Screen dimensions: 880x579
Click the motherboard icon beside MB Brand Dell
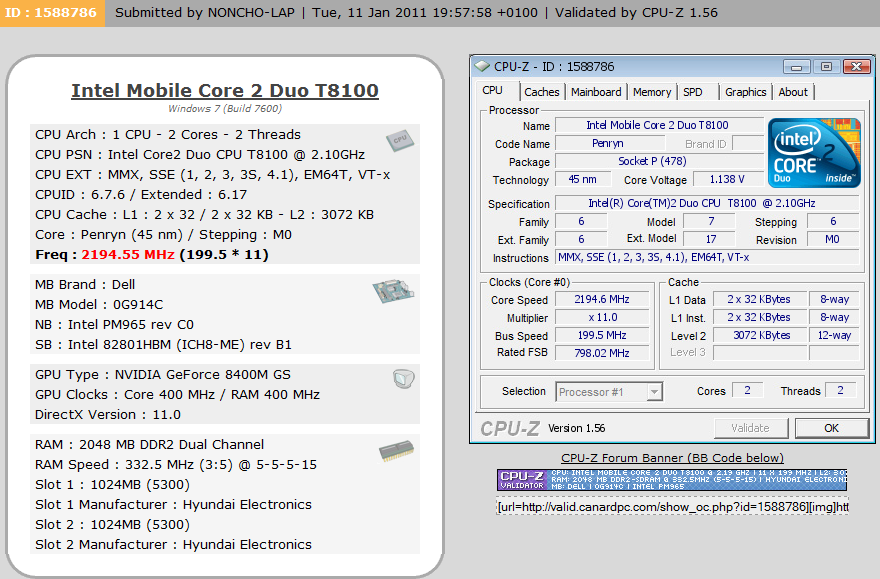coord(393,291)
